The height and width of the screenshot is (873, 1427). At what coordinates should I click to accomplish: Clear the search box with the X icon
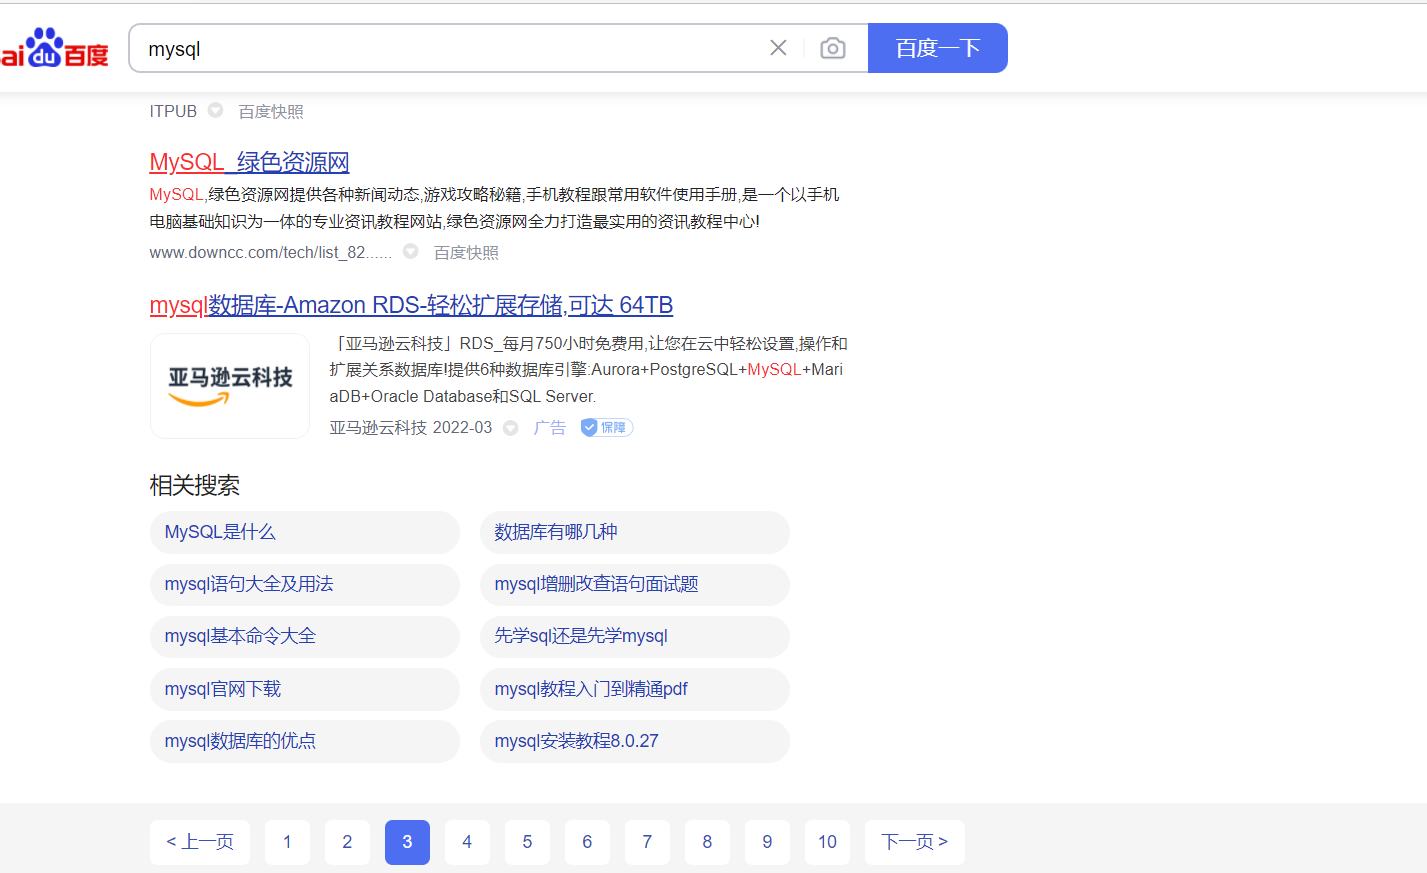[x=778, y=48]
